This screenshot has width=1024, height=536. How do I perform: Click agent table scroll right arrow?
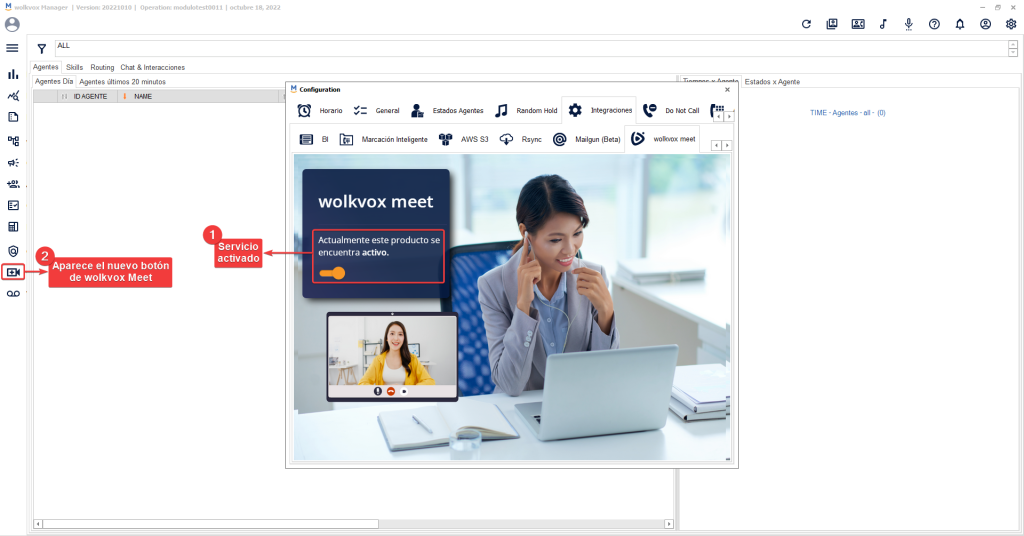click(x=669, y=524)
